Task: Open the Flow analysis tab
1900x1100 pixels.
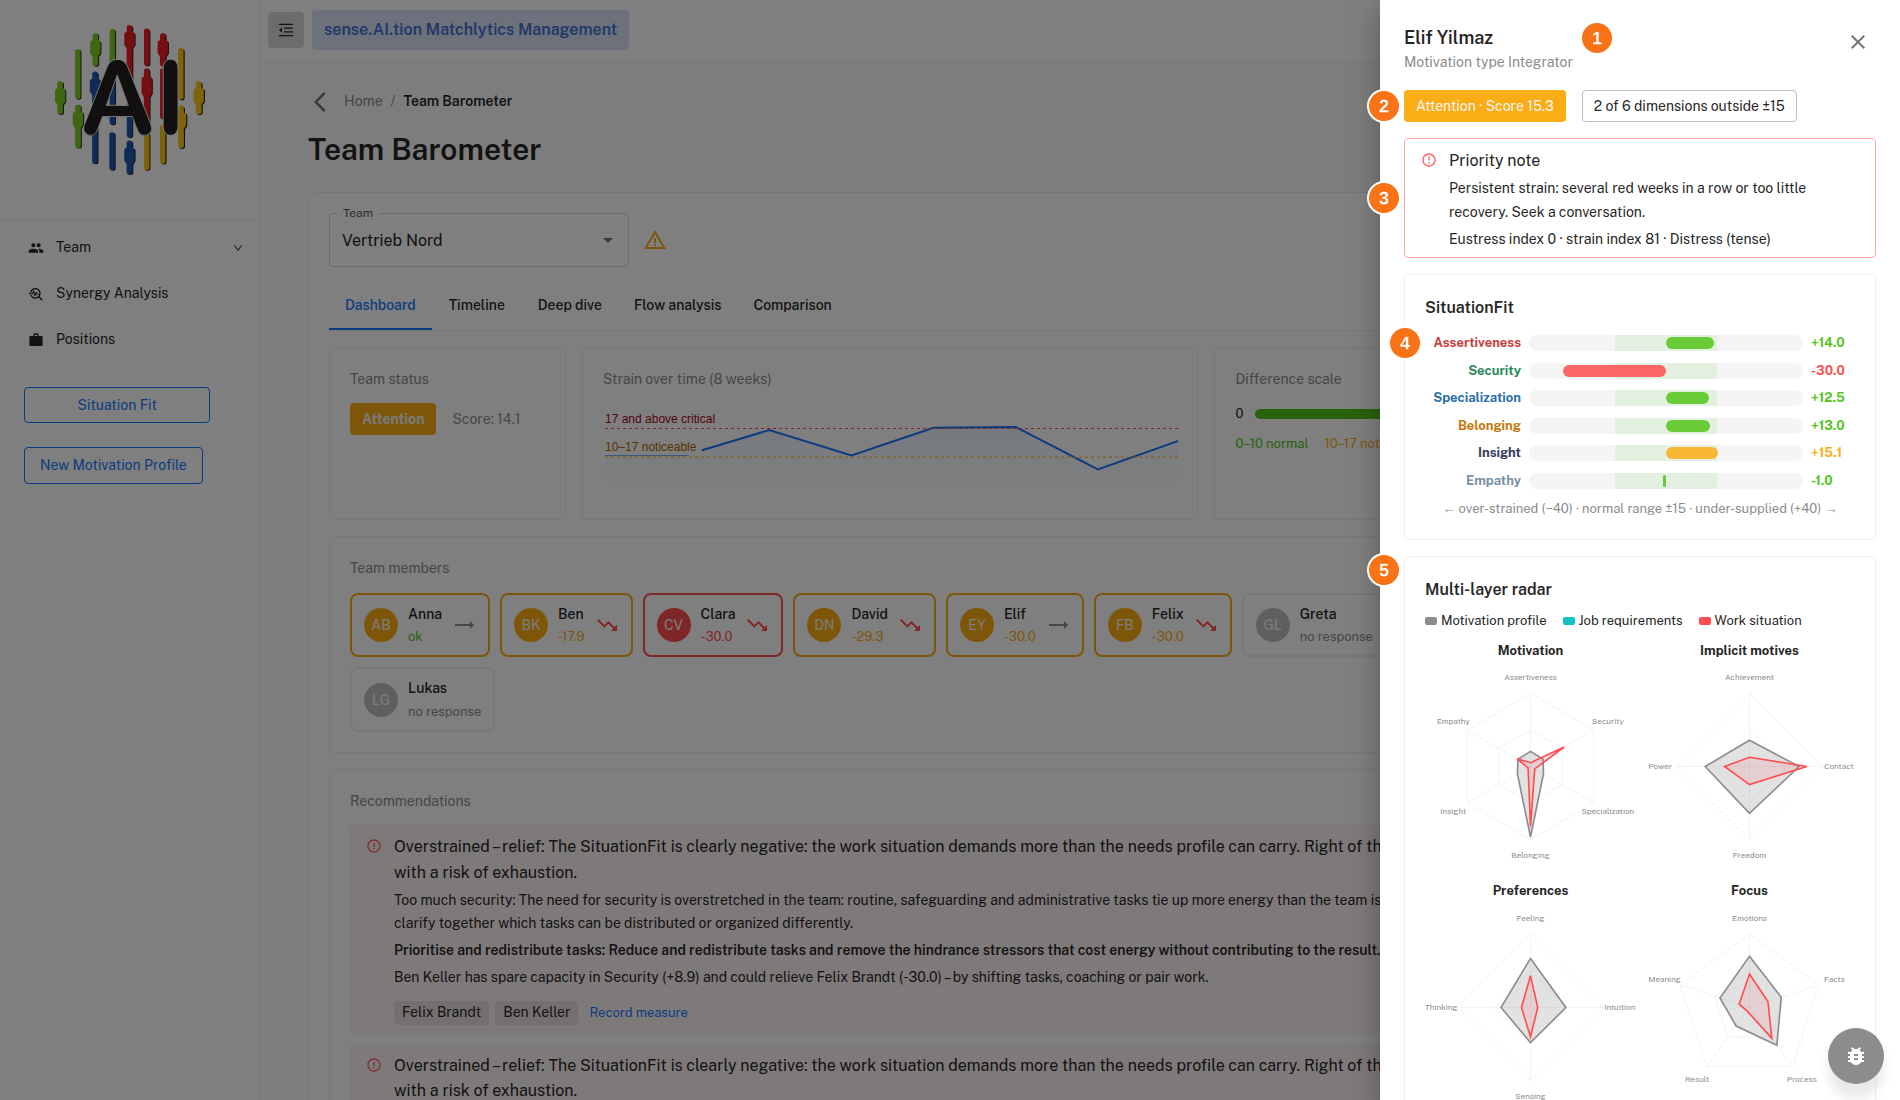Action: tap(678, 305)
